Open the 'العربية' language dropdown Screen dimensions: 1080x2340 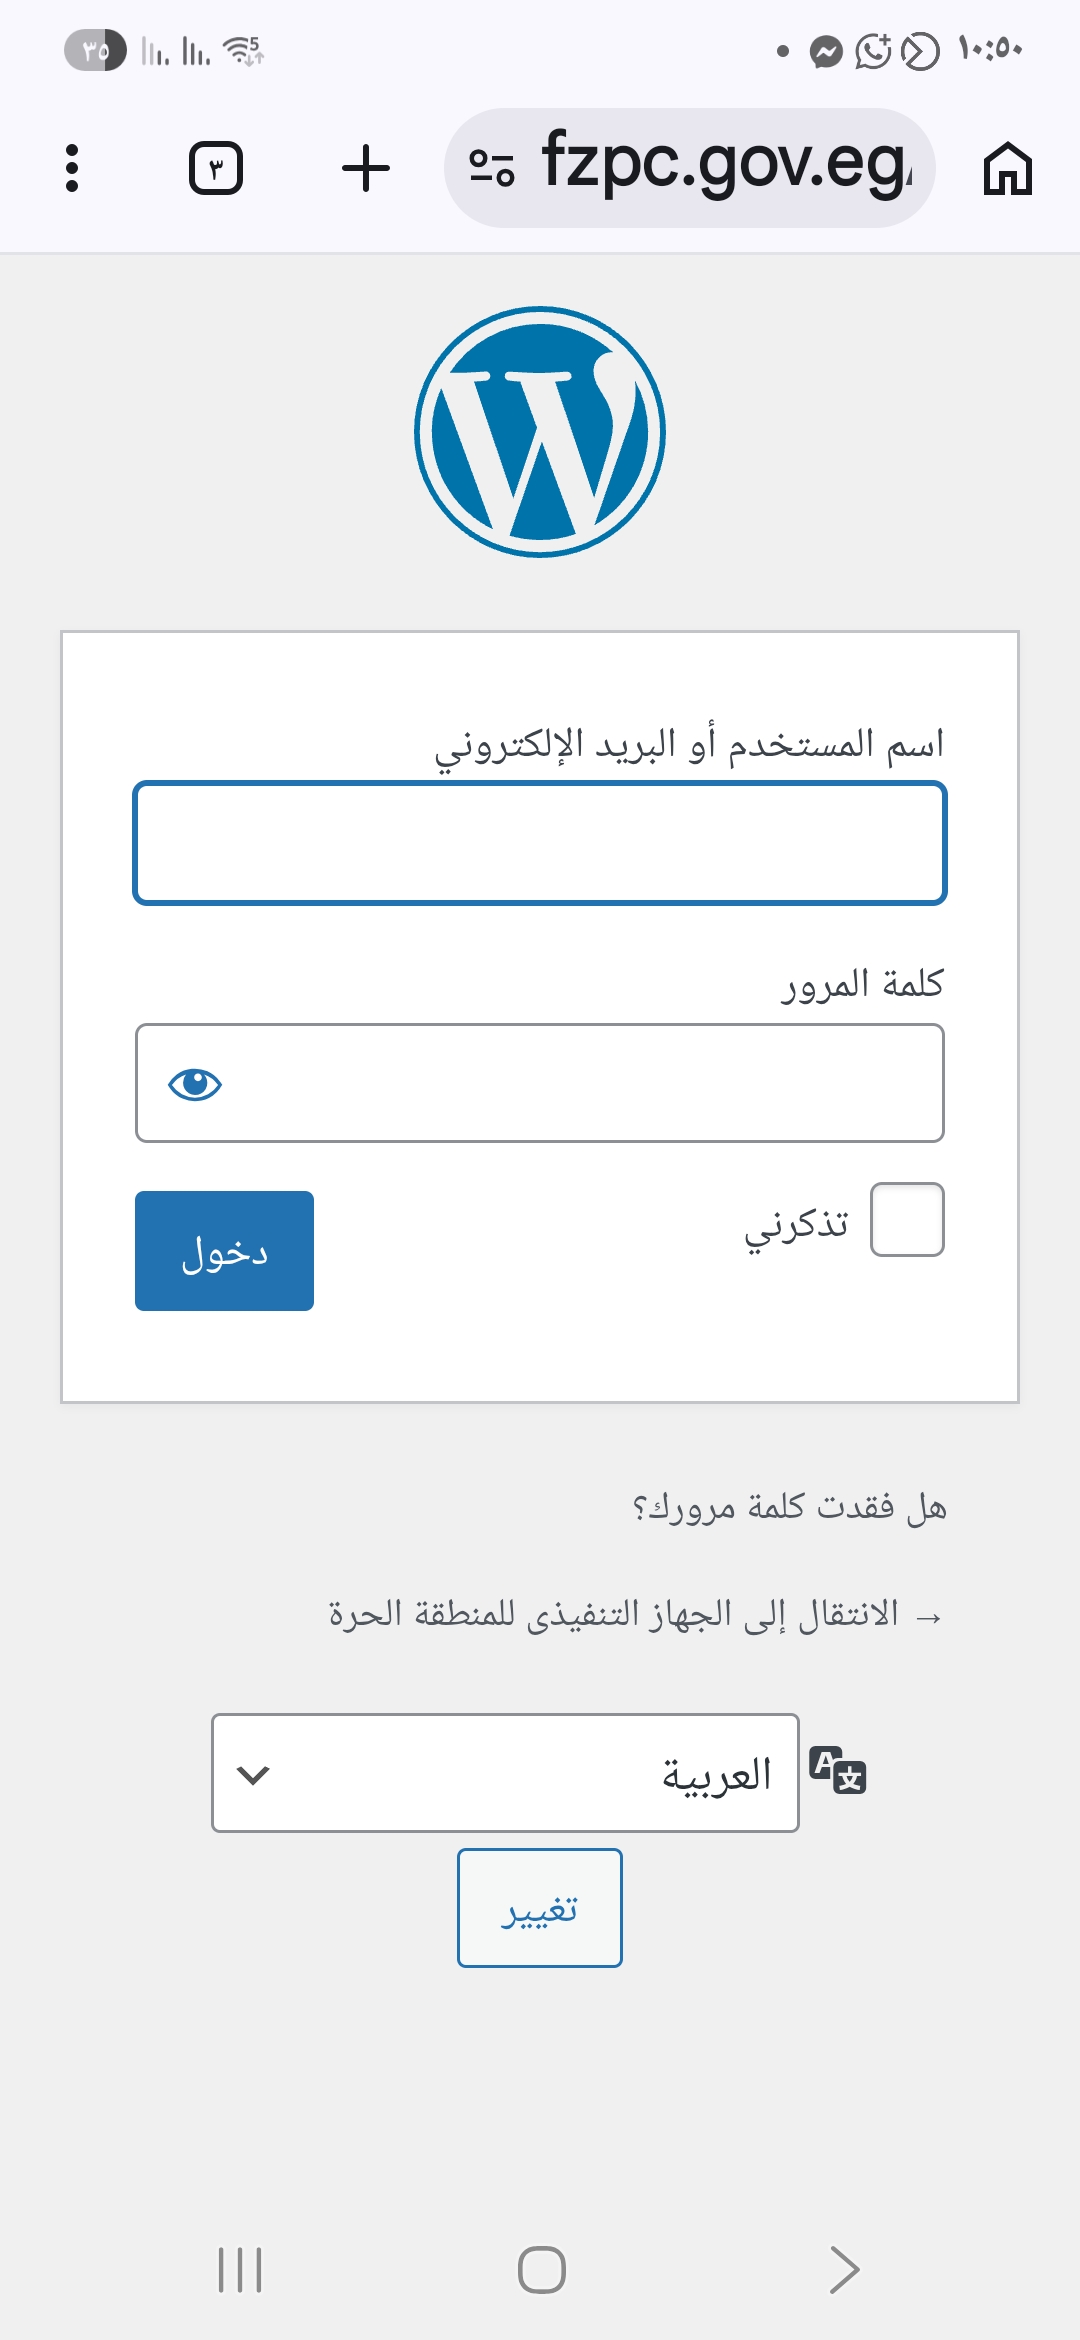[505, 1773]
